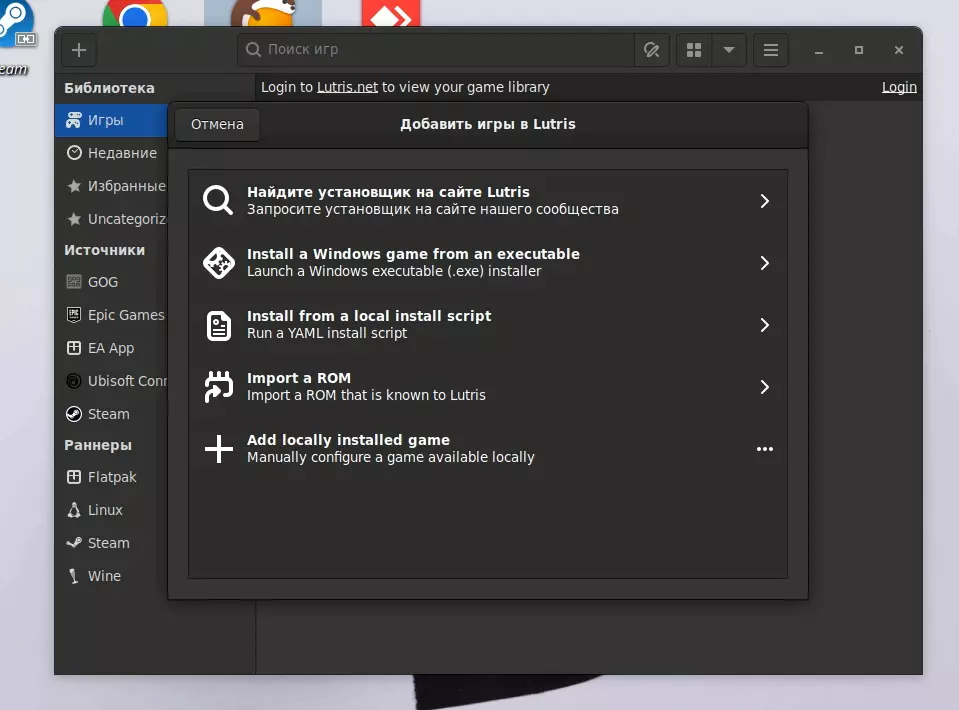Click the Login link at top right
Viewport: 959px width, 710px height.
[x=899, y=87]
